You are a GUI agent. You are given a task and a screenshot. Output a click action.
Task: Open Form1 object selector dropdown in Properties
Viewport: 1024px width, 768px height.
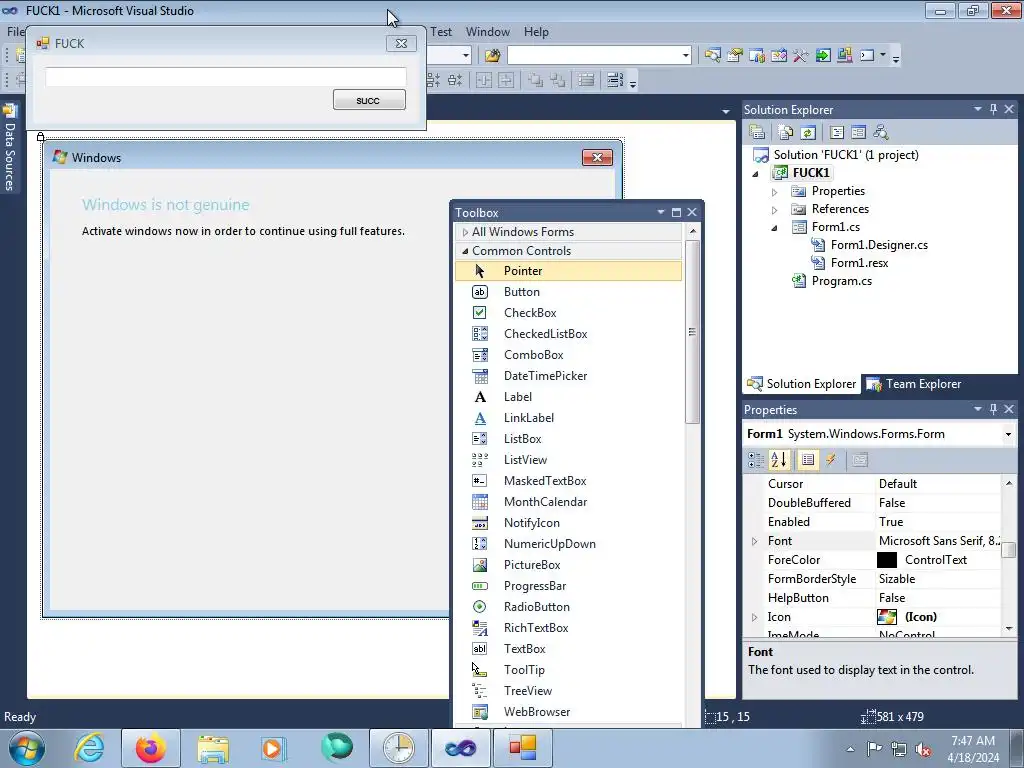coord(1008,434)
